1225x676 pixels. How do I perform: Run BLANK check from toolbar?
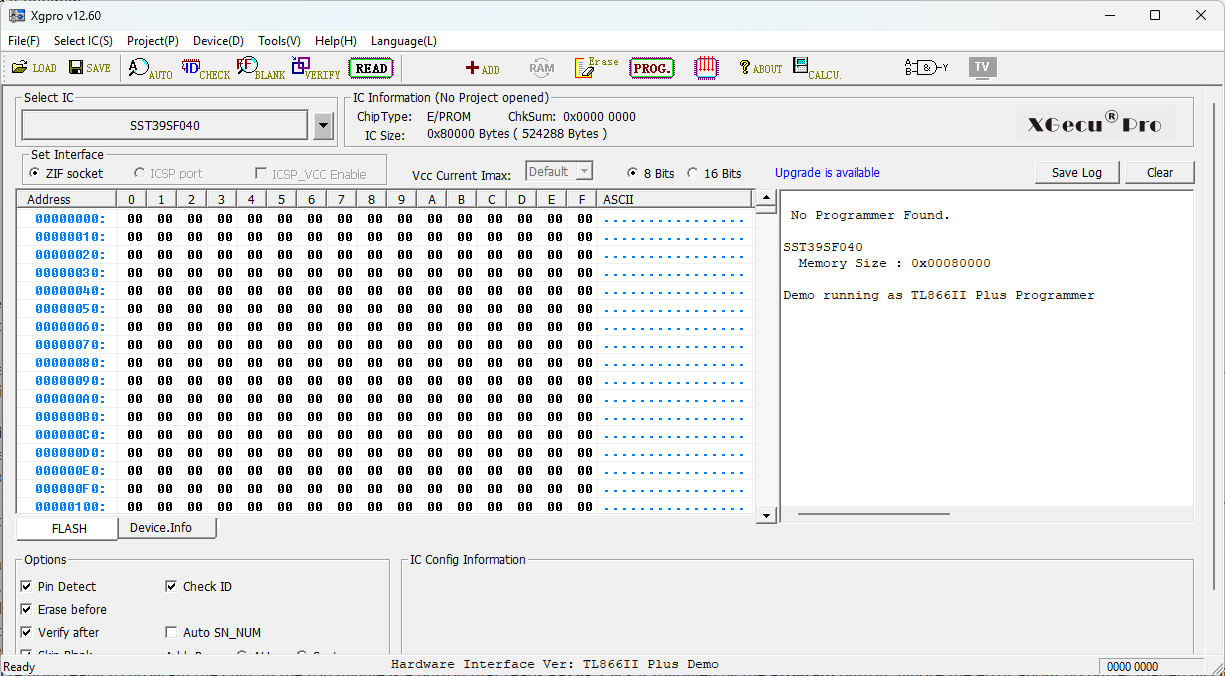click(x=260, y=69)
